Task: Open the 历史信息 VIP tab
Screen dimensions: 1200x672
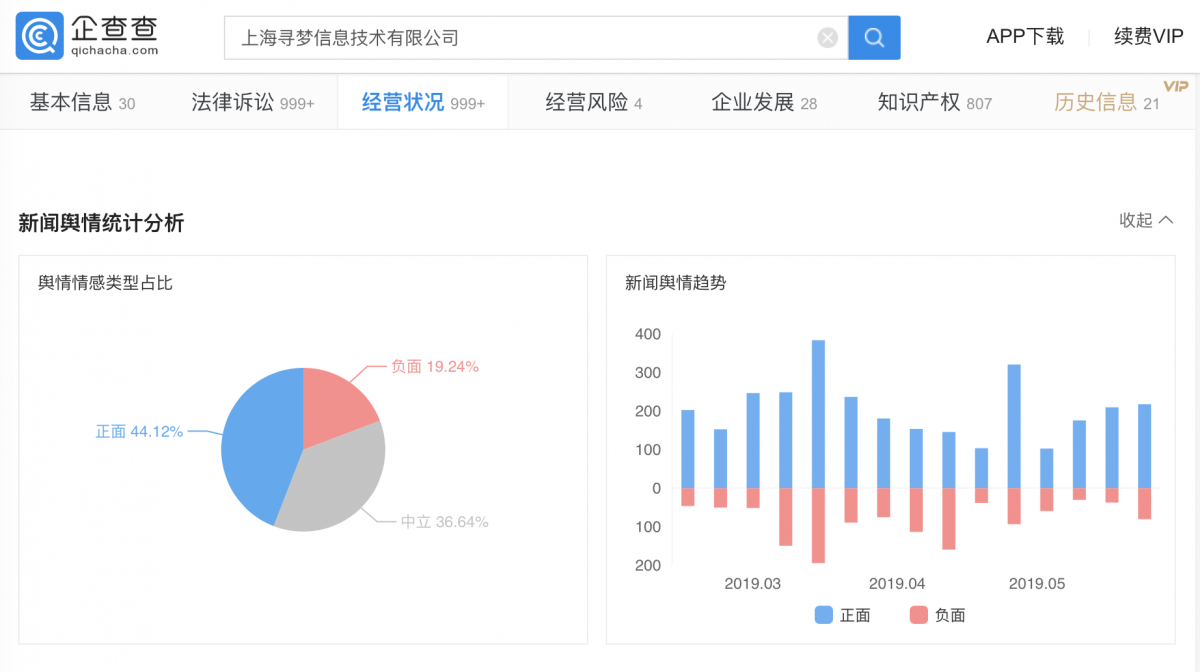Action: (1107, 102)
